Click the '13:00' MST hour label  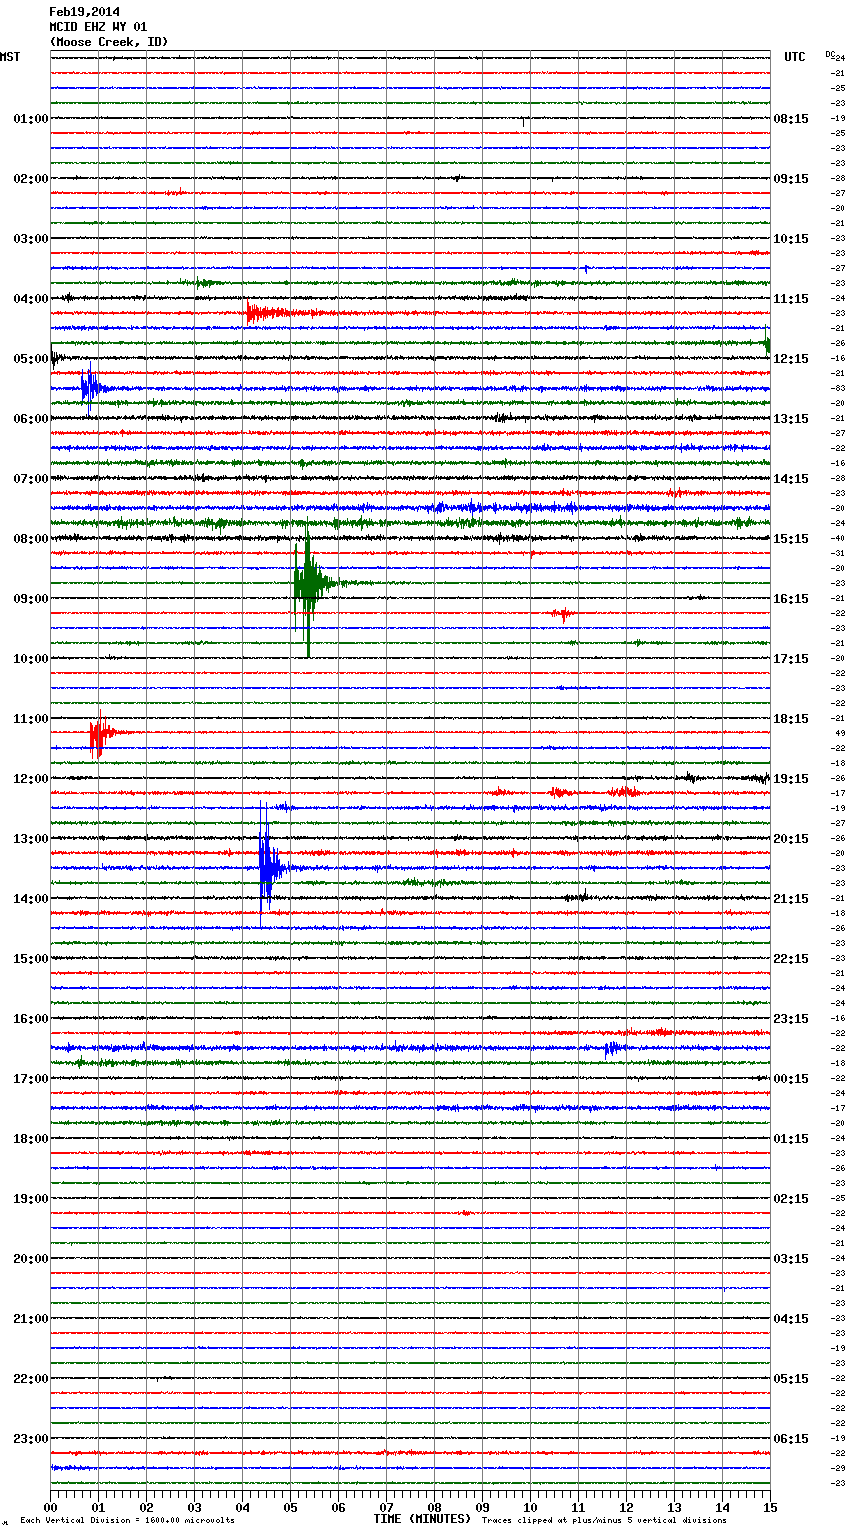click(31, 839)
